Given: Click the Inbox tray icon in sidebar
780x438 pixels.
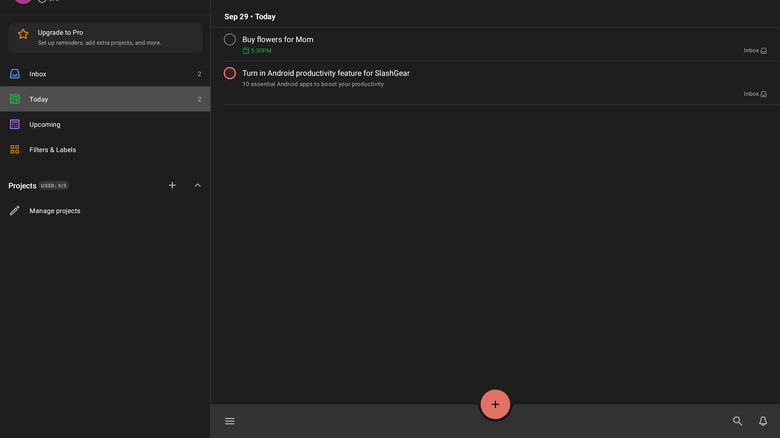Looking at the screenshot, I should click(x=14, y=74).
